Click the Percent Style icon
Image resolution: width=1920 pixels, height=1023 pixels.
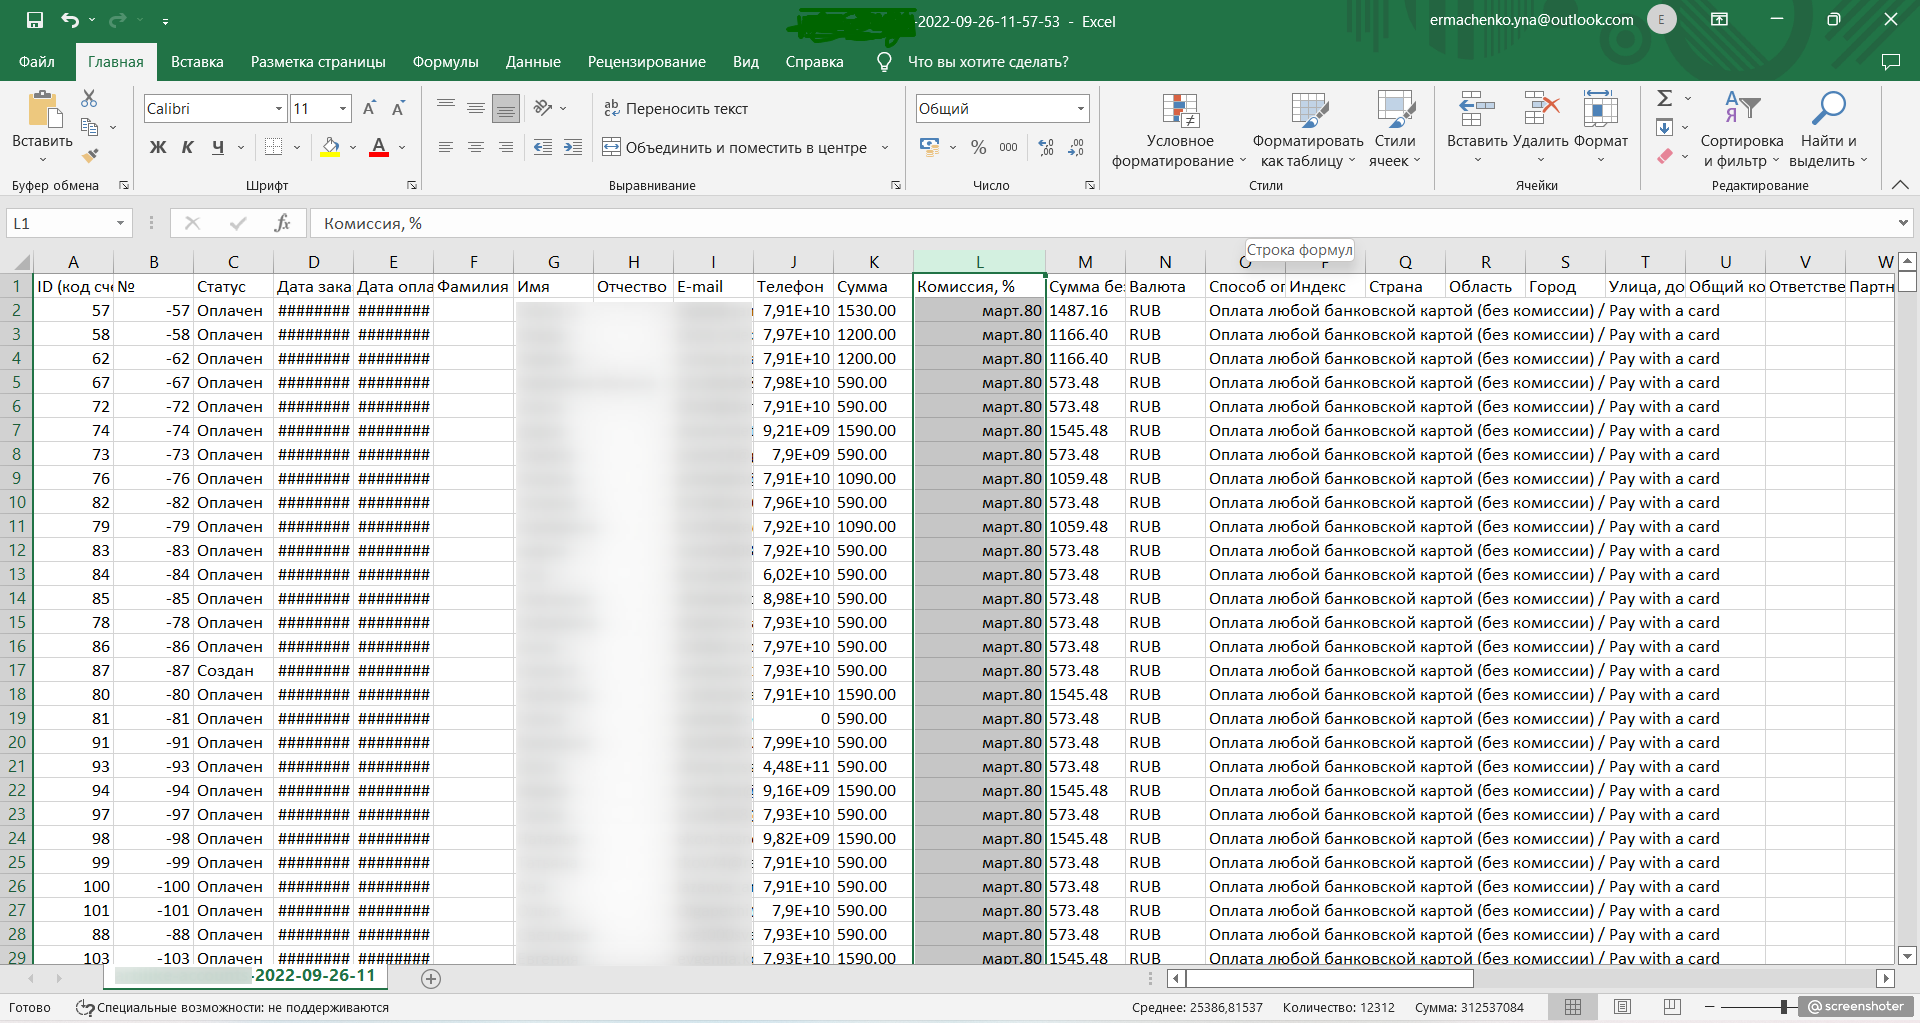click(978, 148)
